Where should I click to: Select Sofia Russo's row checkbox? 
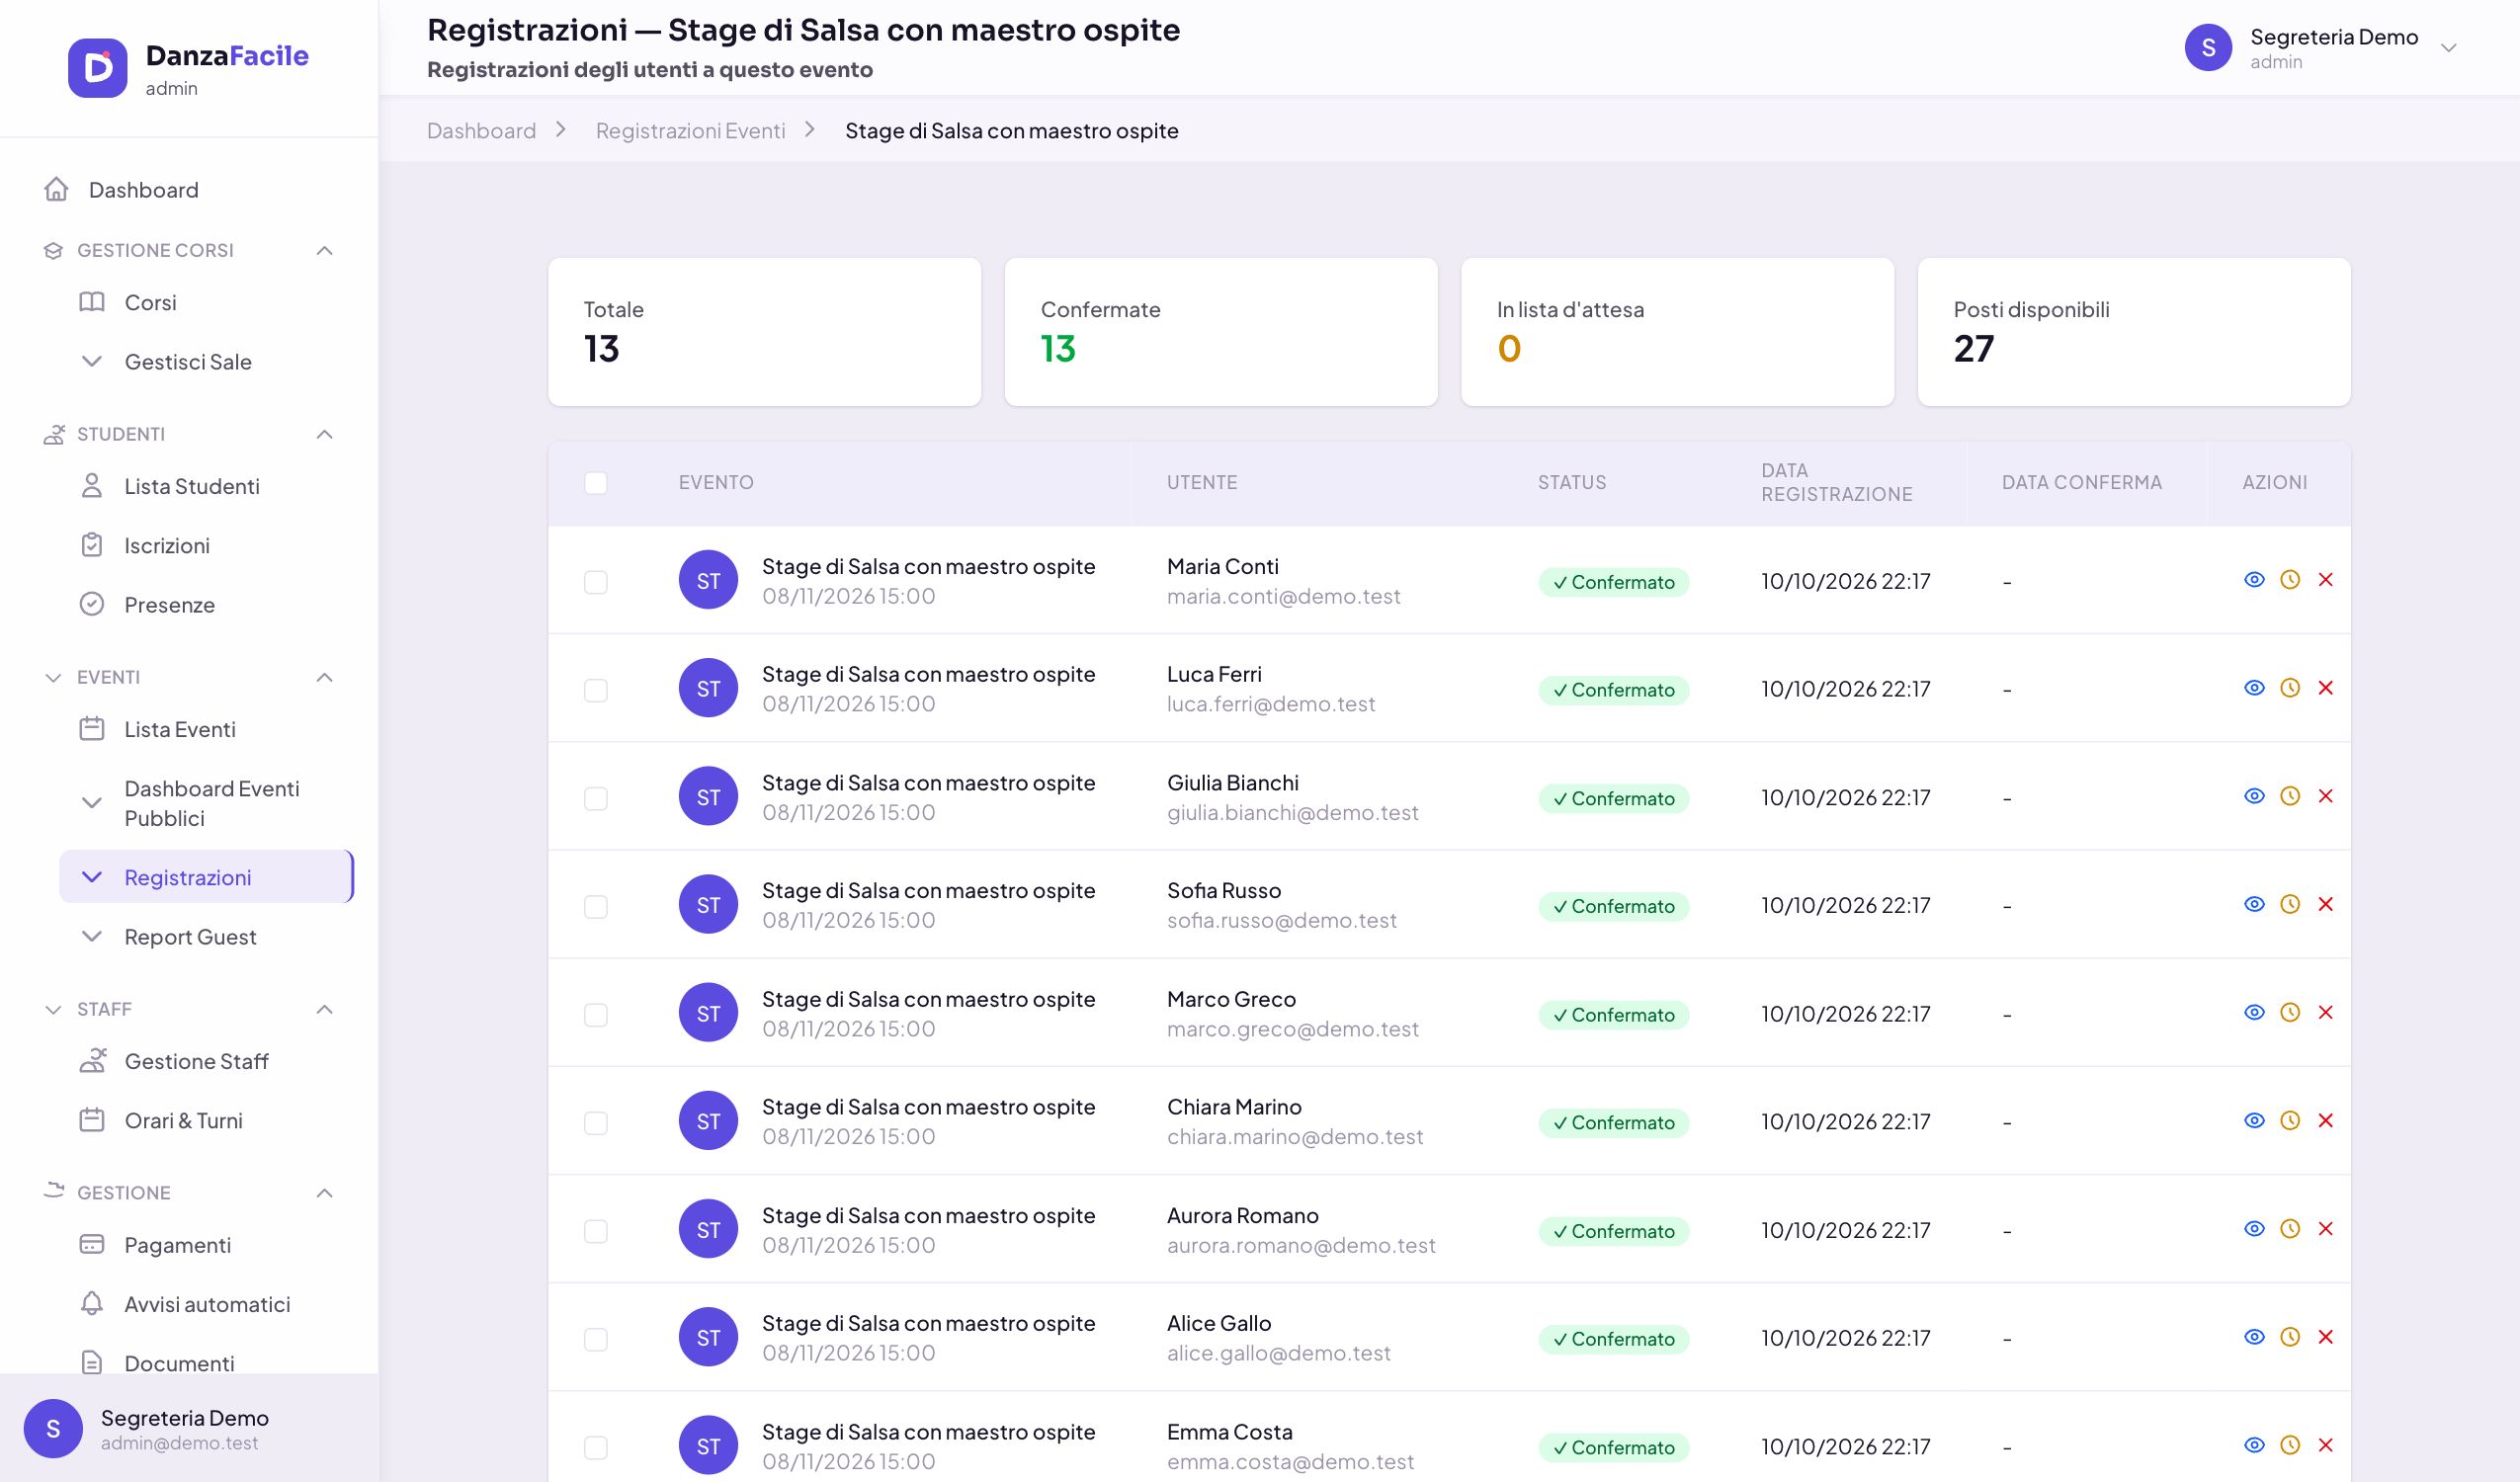(596, 906)
